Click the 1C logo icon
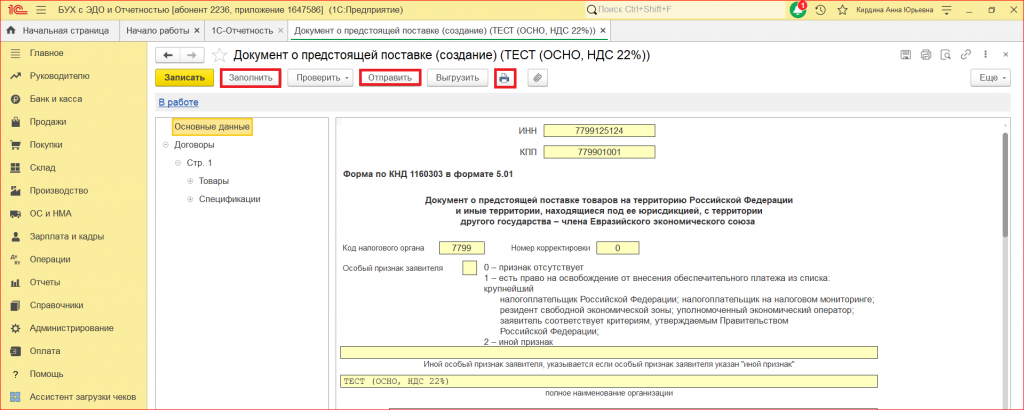 pos(18,10)
